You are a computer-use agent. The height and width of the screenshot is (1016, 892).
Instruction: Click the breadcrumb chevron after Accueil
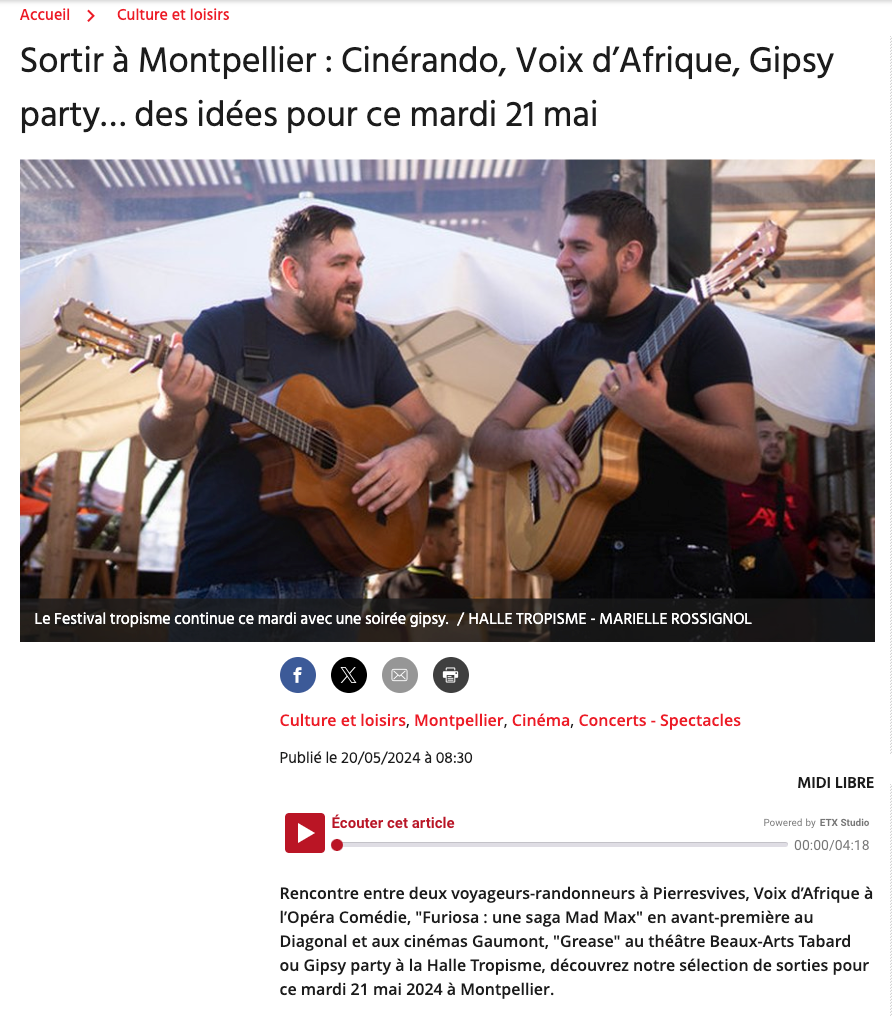coord(91,16)
